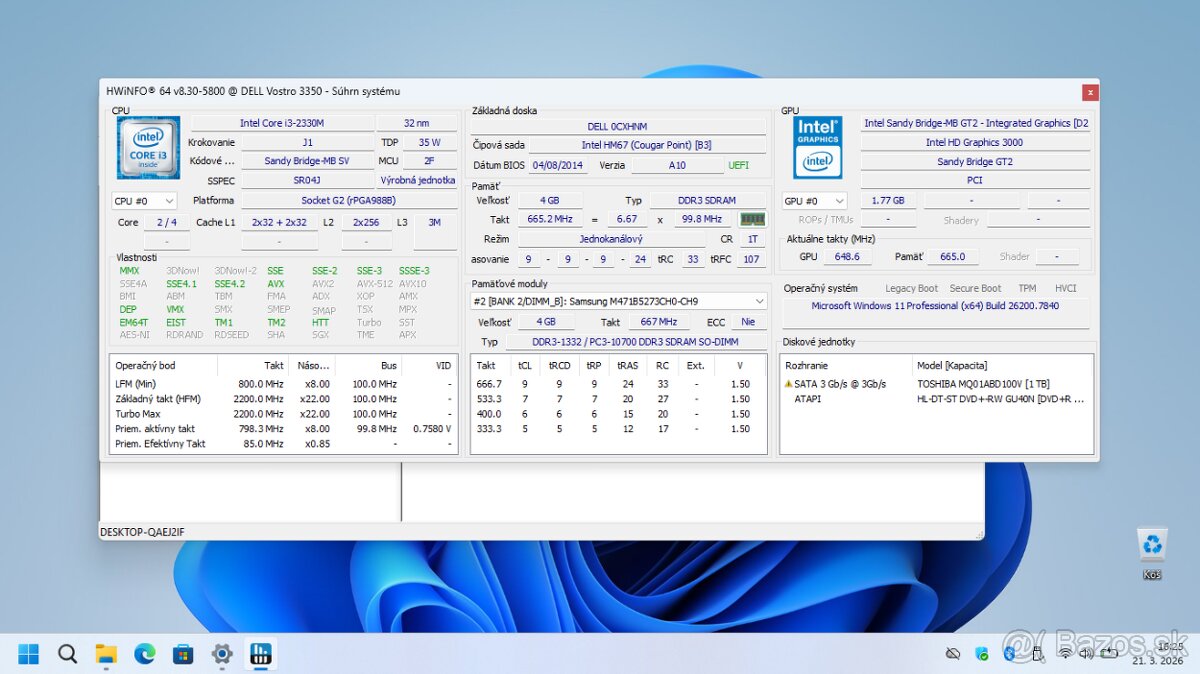
Task: Click the battery icon in the system tray
Action: pyautogui.click(x=1109, y=653)
